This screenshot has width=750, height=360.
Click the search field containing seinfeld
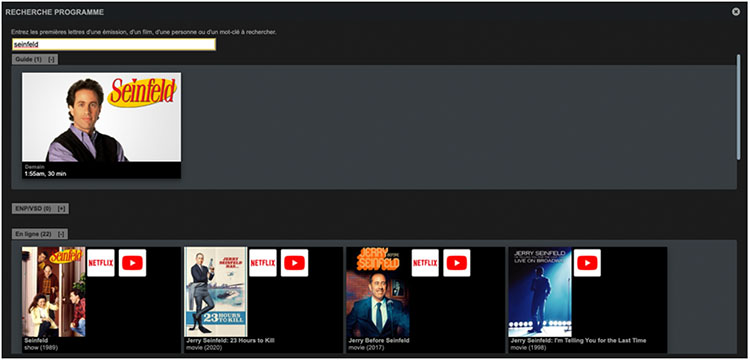[x=114, y=44]
